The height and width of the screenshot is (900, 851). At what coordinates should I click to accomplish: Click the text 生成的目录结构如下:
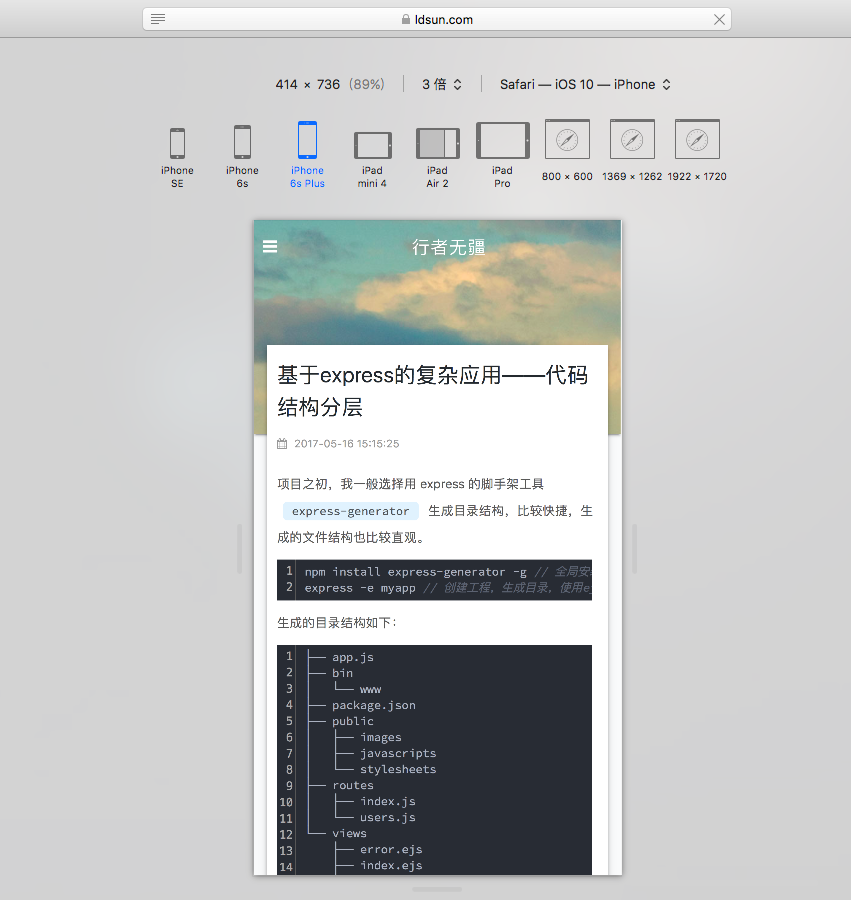pyautogui.click(x=337, y=623)
